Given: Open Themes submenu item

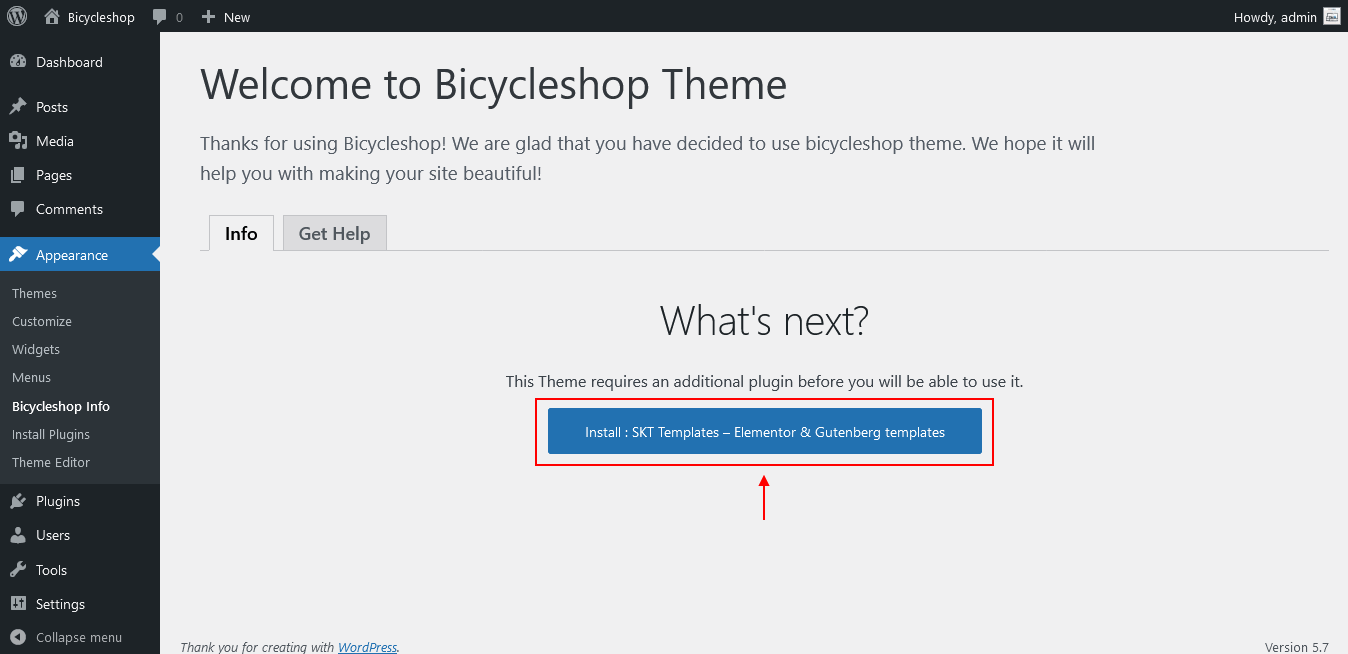Looking at the screenshot, I should (x=34, y=293).
